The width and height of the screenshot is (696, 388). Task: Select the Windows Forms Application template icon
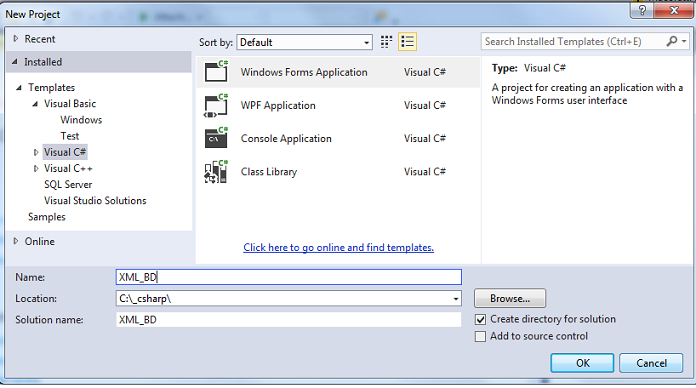216,71
